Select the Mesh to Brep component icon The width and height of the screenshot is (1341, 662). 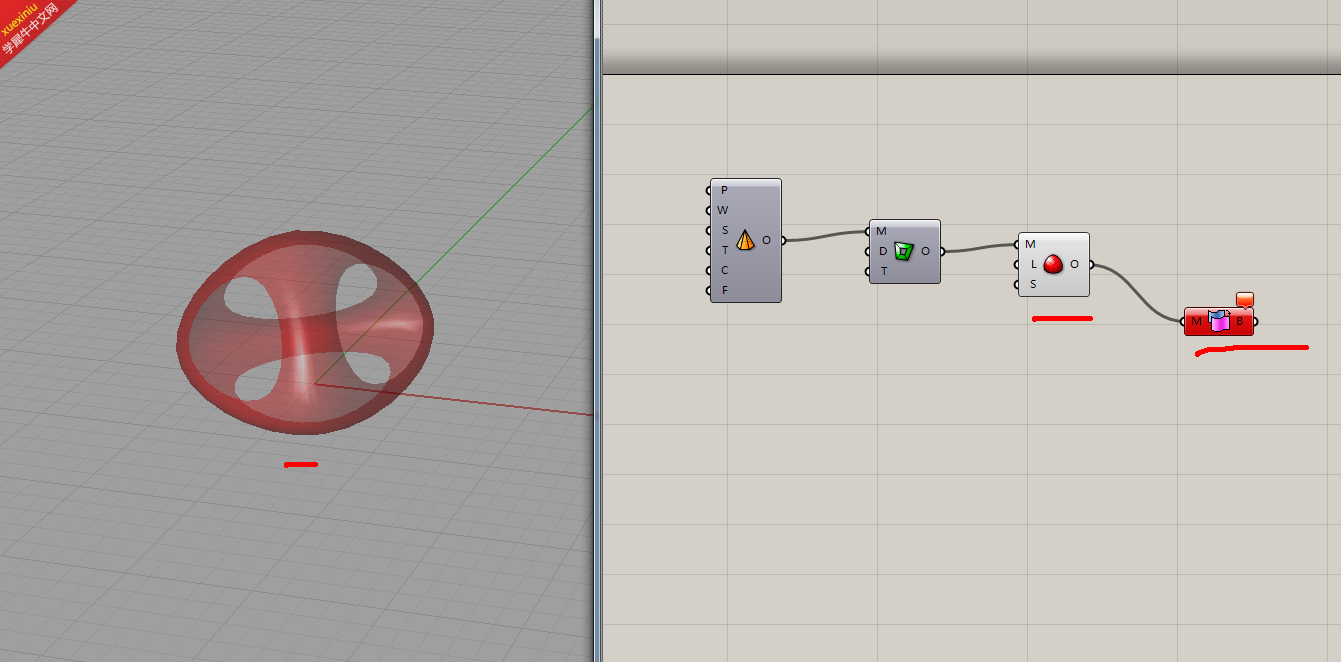click(1219, 321)
